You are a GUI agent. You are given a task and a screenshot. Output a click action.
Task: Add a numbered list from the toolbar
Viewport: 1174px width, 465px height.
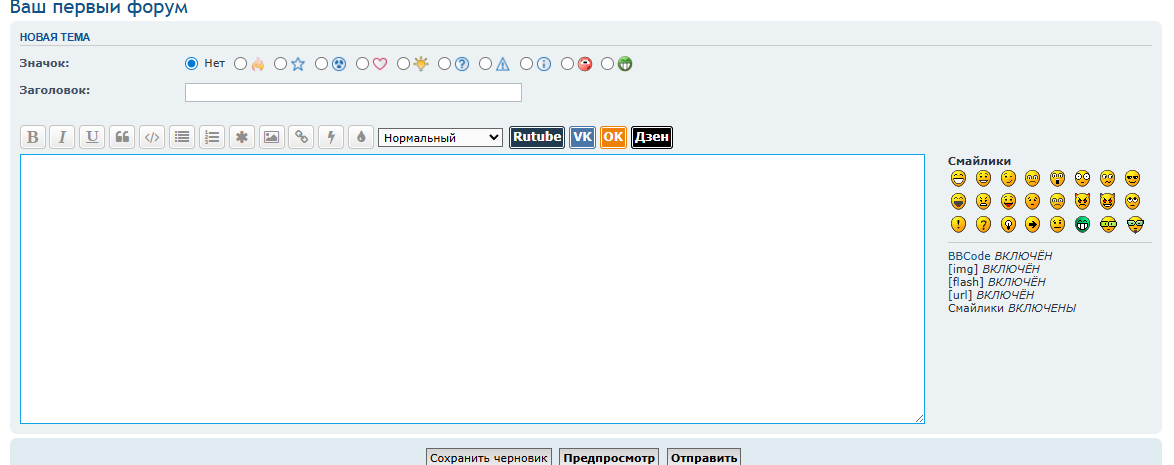212,137
